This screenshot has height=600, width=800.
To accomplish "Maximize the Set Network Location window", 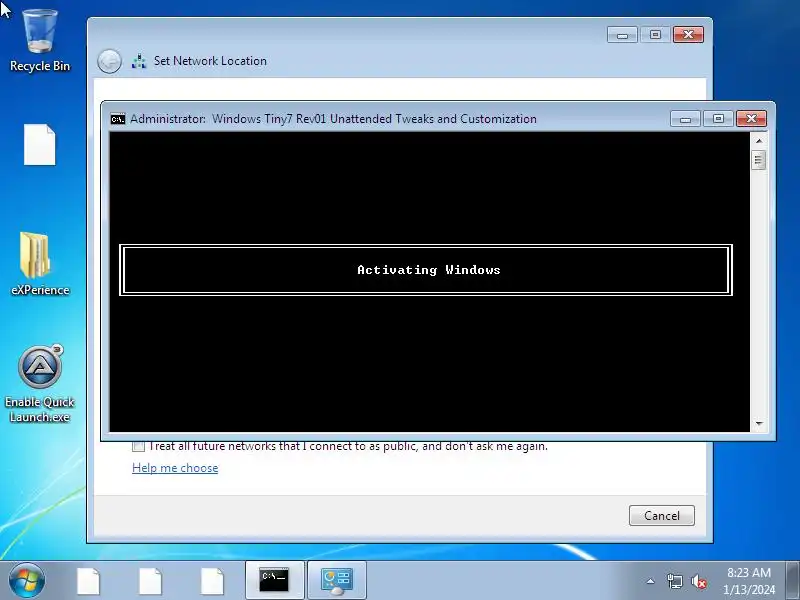I will (x=656, y=35).
